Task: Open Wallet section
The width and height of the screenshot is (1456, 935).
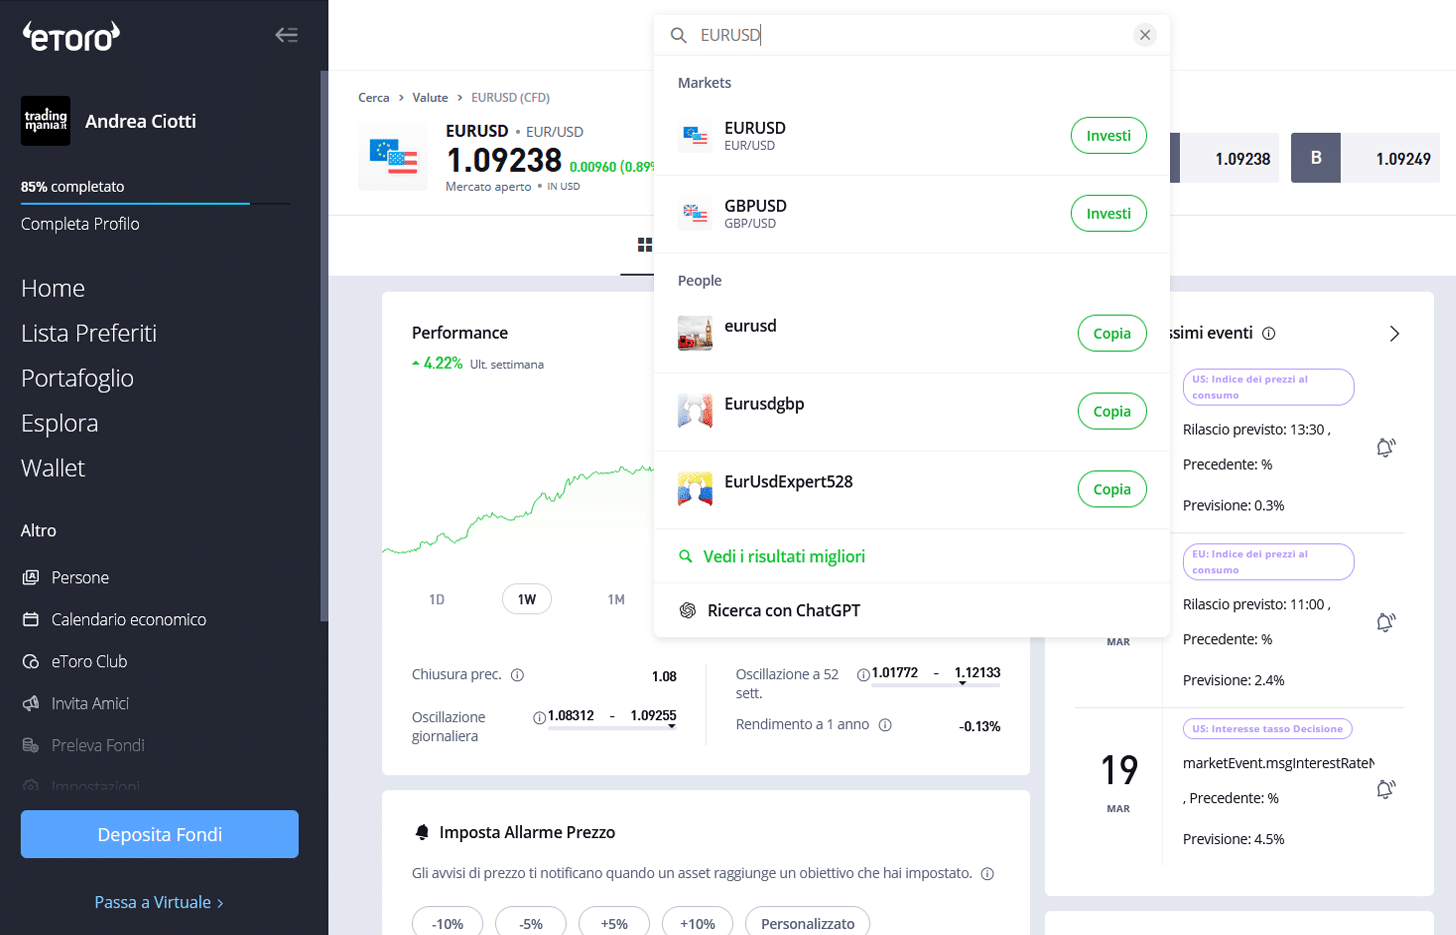Action: click(x=53, y=468)
